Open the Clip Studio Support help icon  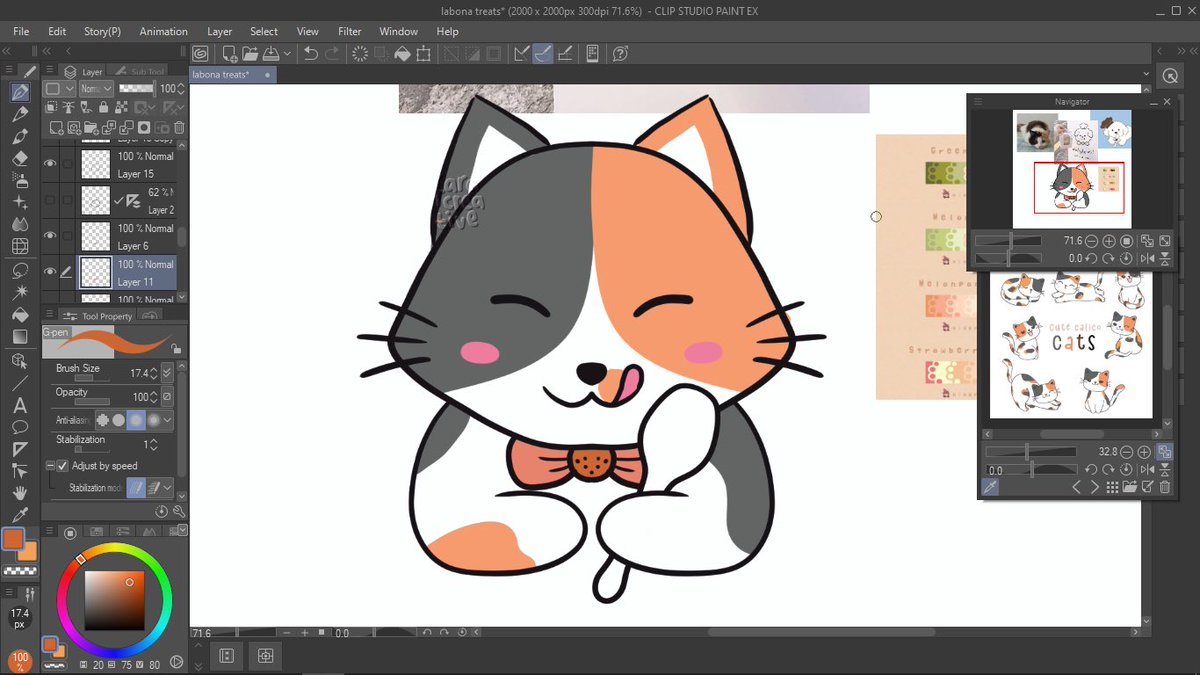click(x=620, y=53)
